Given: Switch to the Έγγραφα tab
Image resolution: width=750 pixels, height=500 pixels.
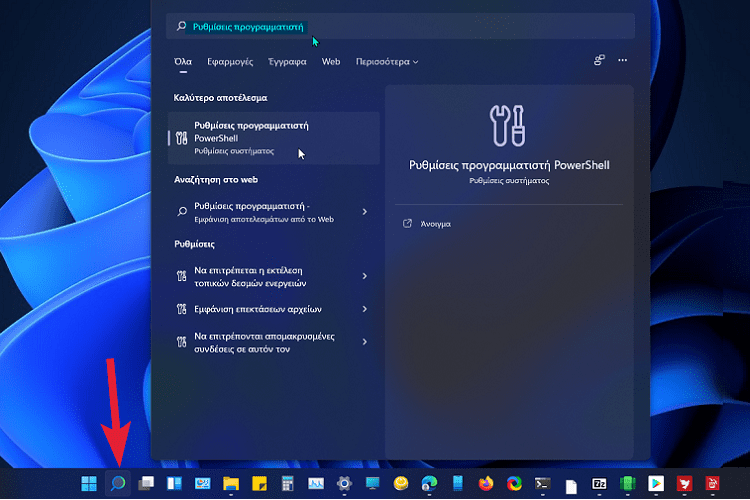Looking at the screenshot, I should pyautogui.click(x=287, y=62).
